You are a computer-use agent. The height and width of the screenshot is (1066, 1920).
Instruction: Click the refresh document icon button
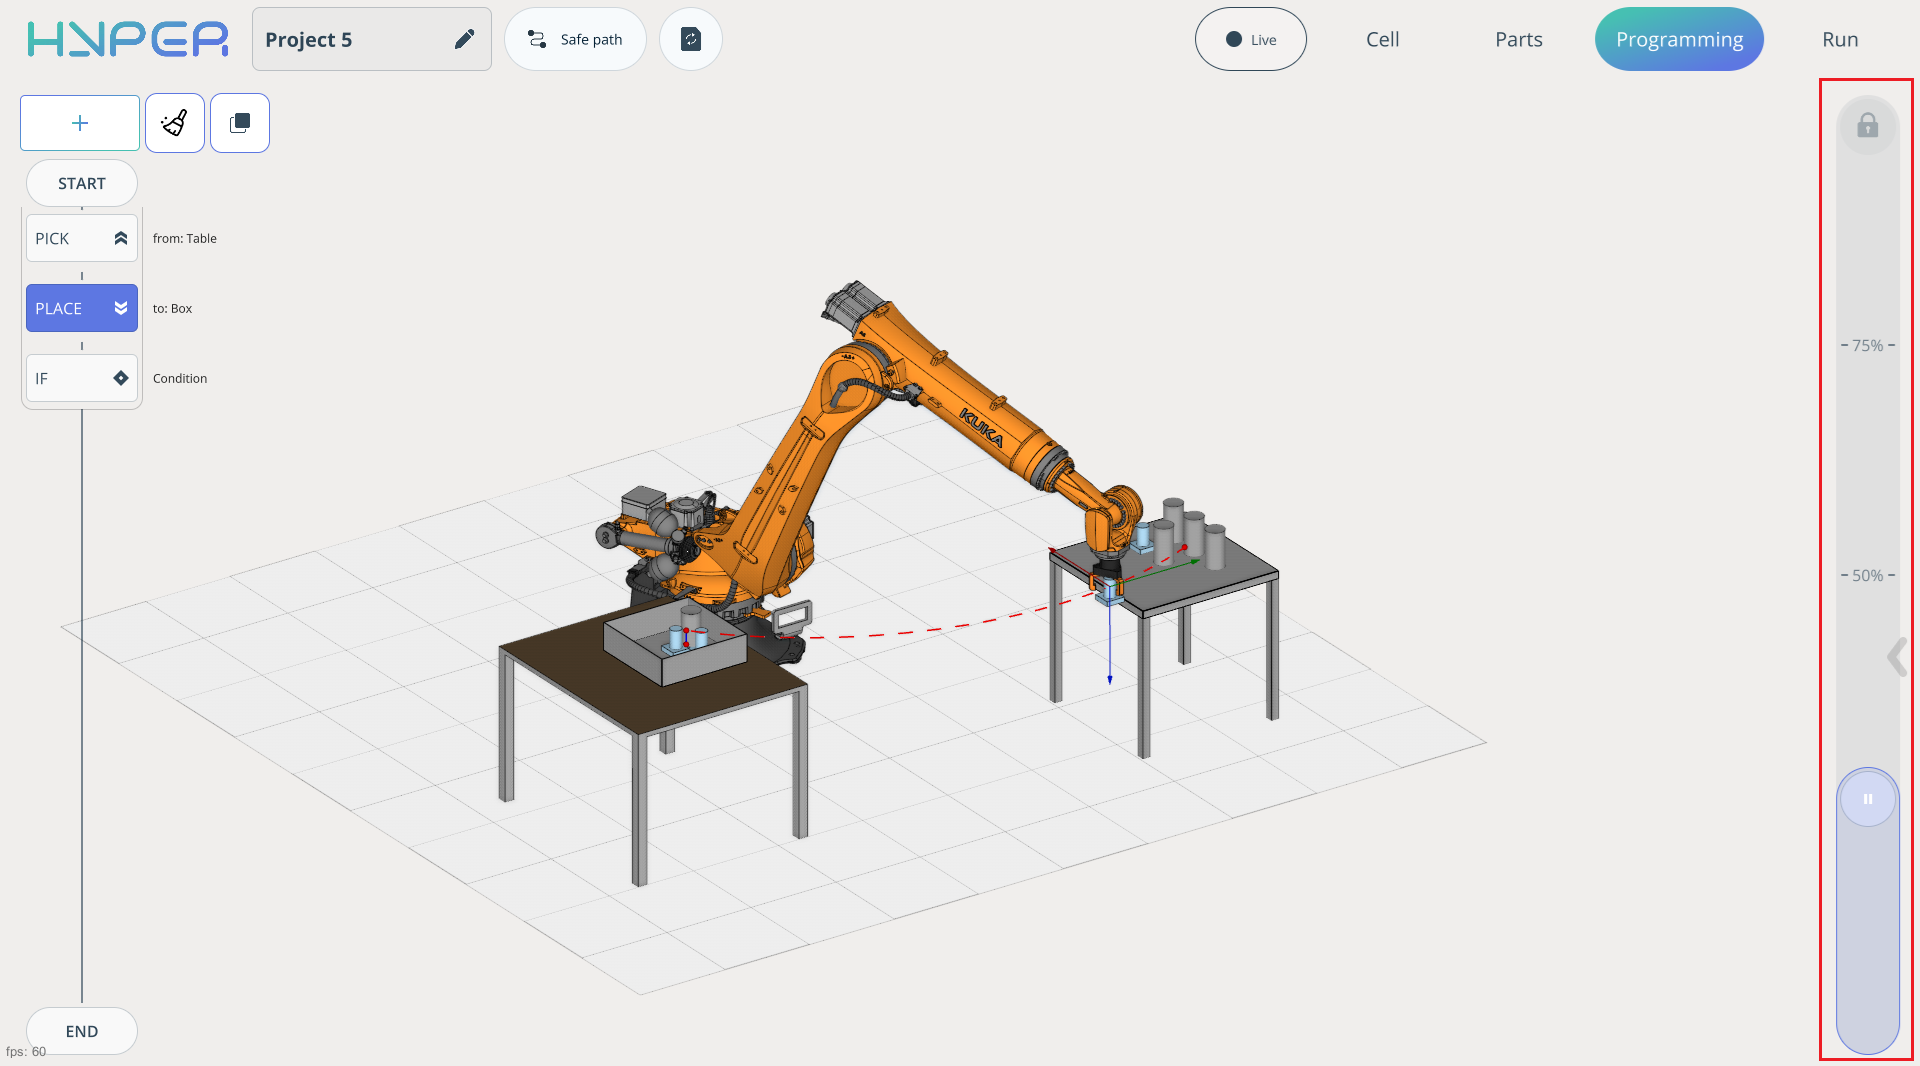[x=691, y=39]
